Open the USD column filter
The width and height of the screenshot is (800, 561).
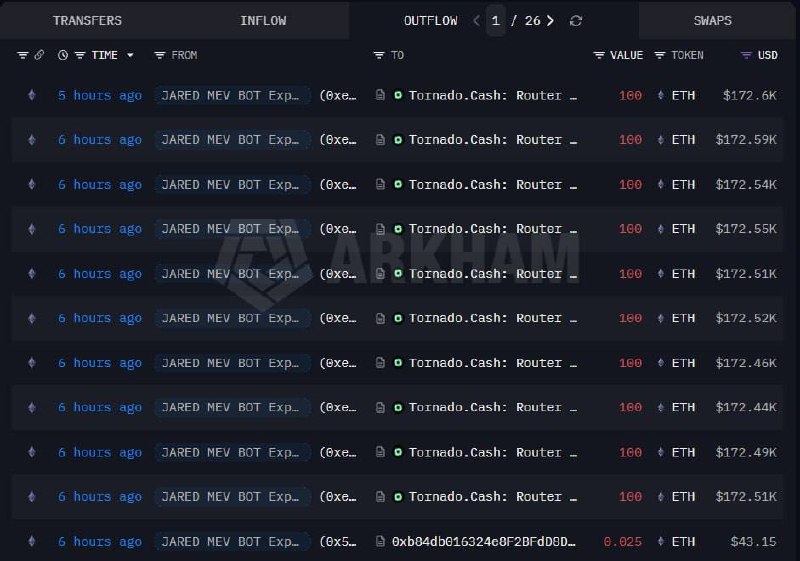[746, 55]
